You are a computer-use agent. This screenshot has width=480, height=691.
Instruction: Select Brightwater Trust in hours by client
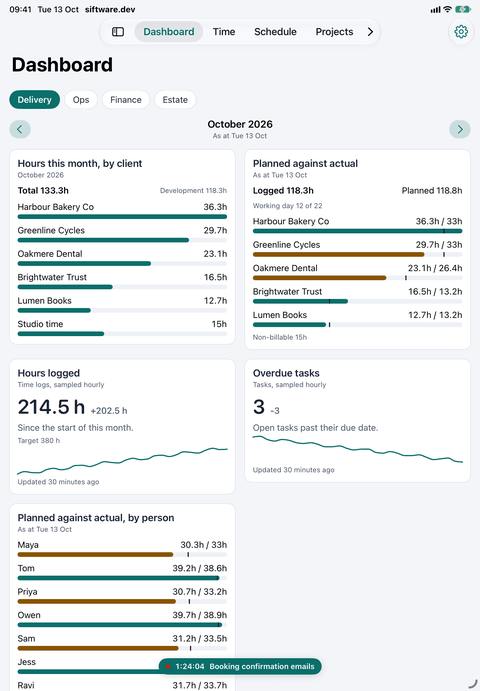(x=52, y=277)
